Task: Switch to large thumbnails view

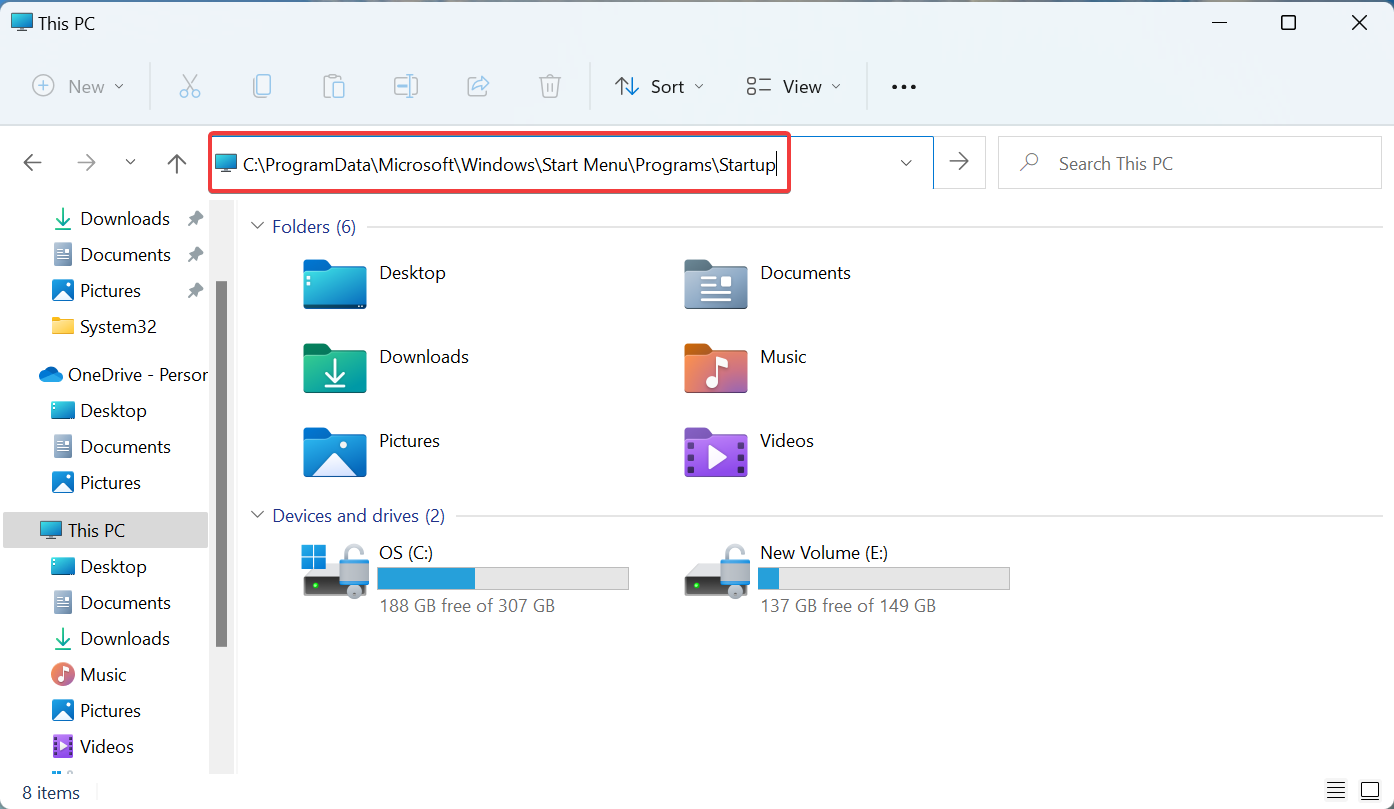Action: tap(1371, 791)
